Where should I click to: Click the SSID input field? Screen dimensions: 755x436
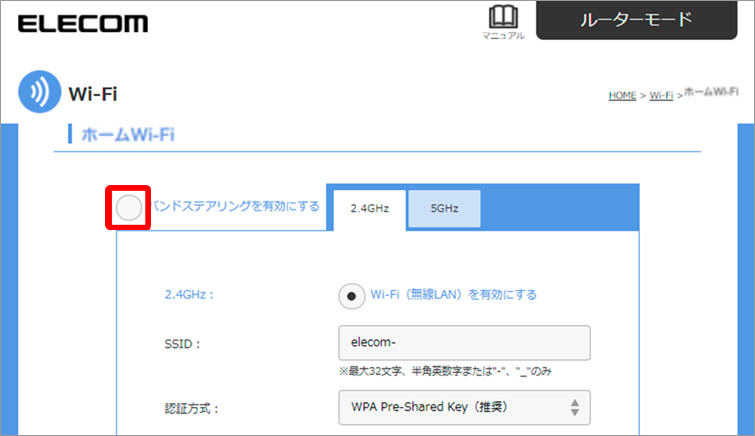click(464, 343)
